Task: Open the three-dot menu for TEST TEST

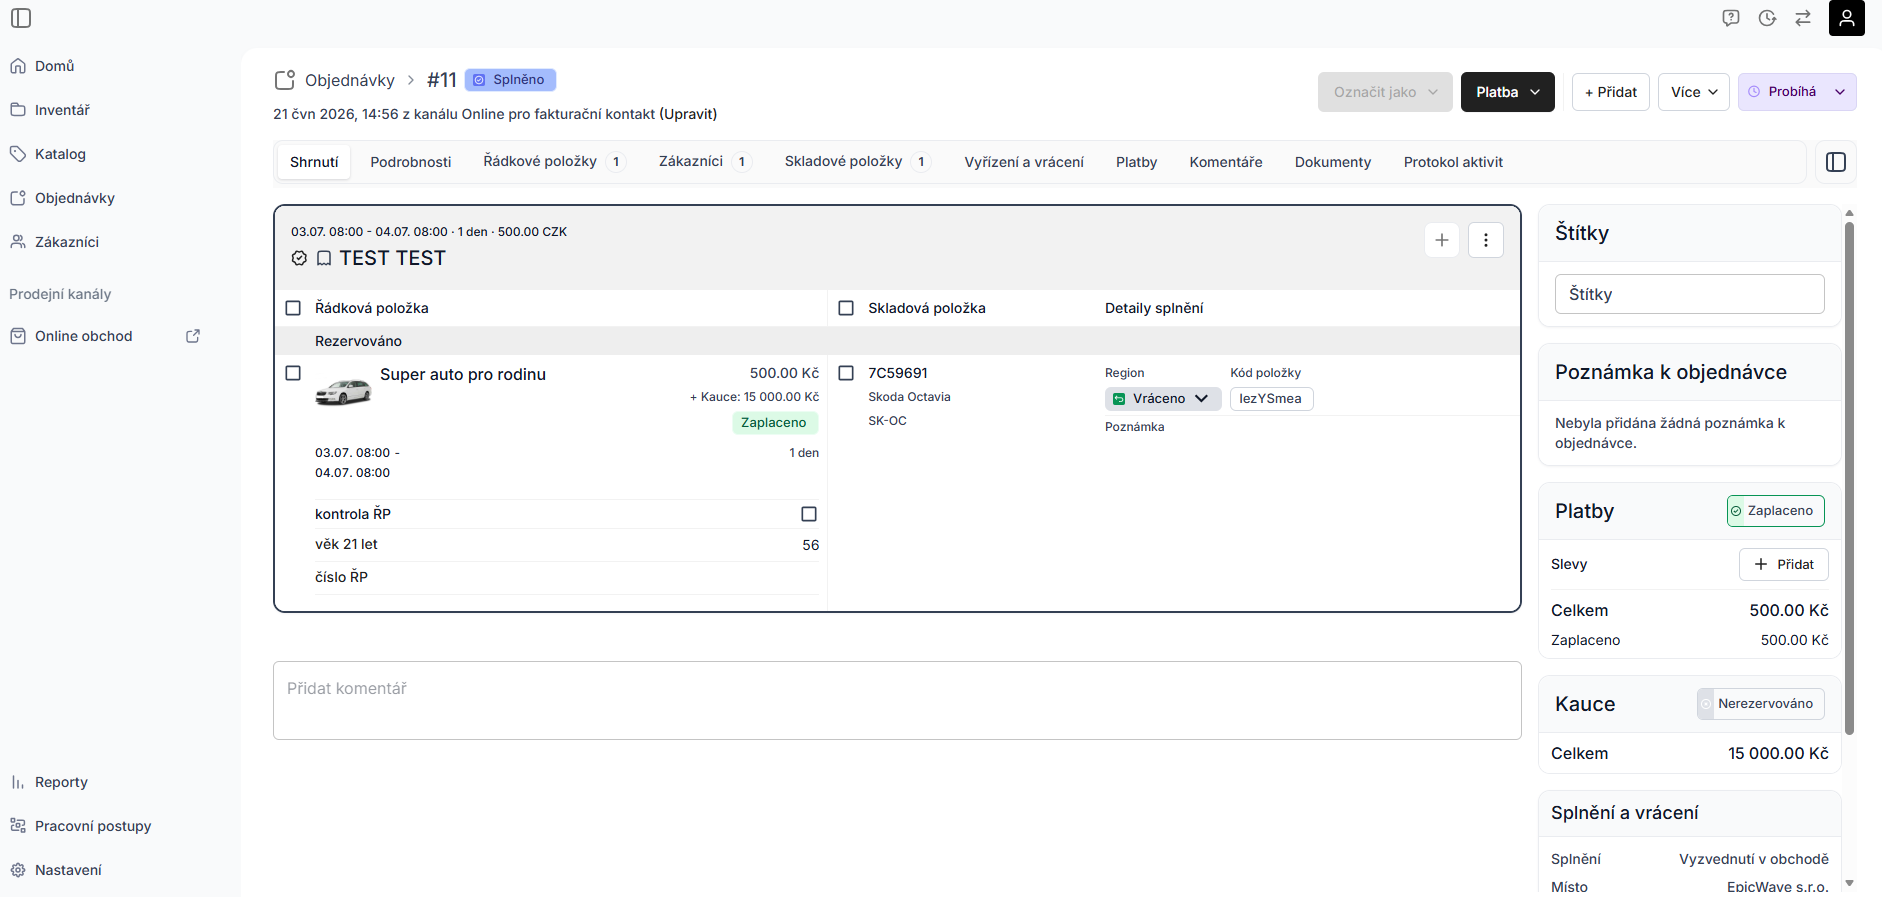Action: pos(1486,240)
